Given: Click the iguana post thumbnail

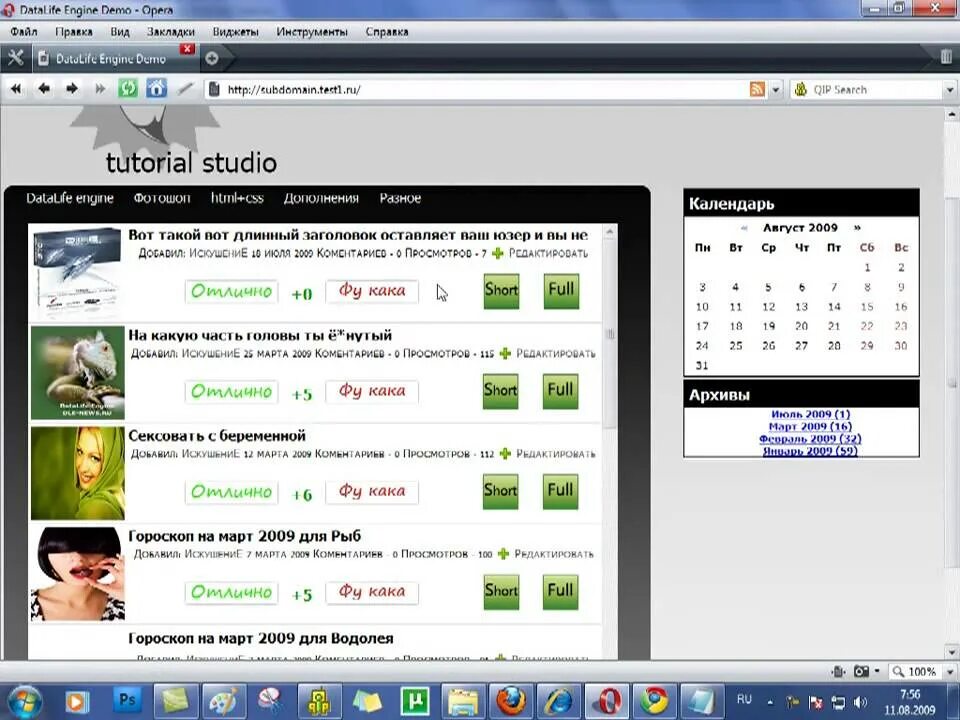Looking at the screenshot, I should tap(78, 373).
